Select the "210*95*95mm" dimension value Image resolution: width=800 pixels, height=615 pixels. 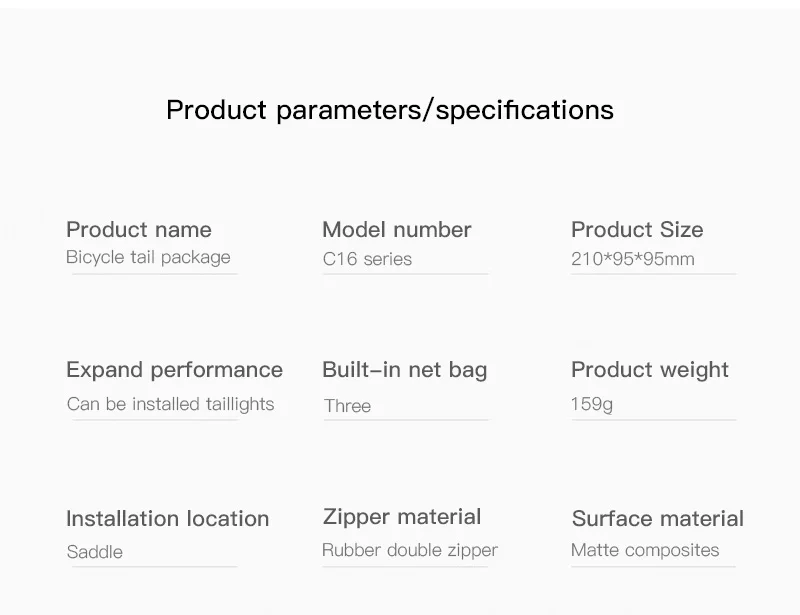(x=632, y=259)
